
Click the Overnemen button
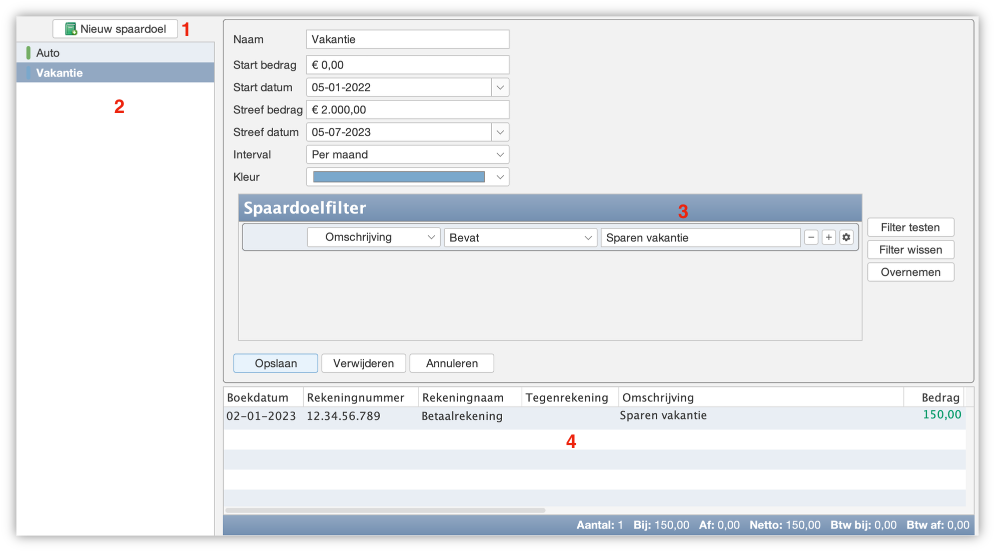(x=910, y=272)
